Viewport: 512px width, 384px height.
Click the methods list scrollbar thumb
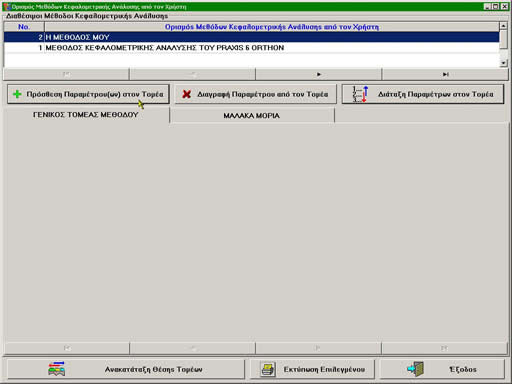tap(503, 39)
